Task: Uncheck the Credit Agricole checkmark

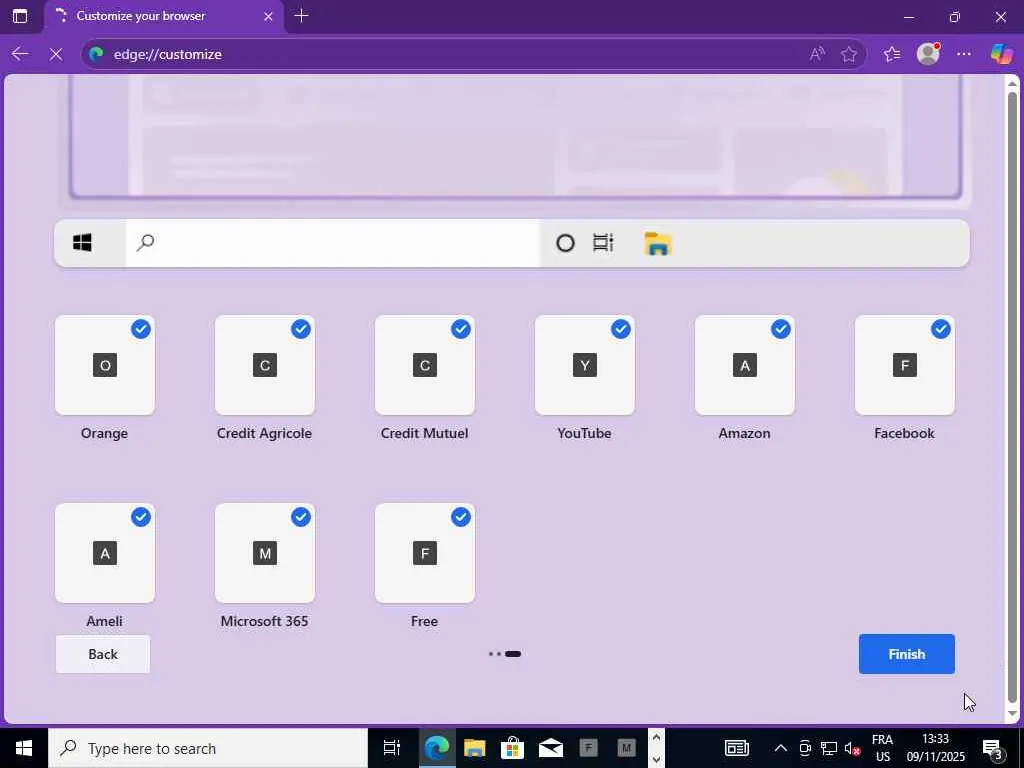Action: tap(300, 329)
